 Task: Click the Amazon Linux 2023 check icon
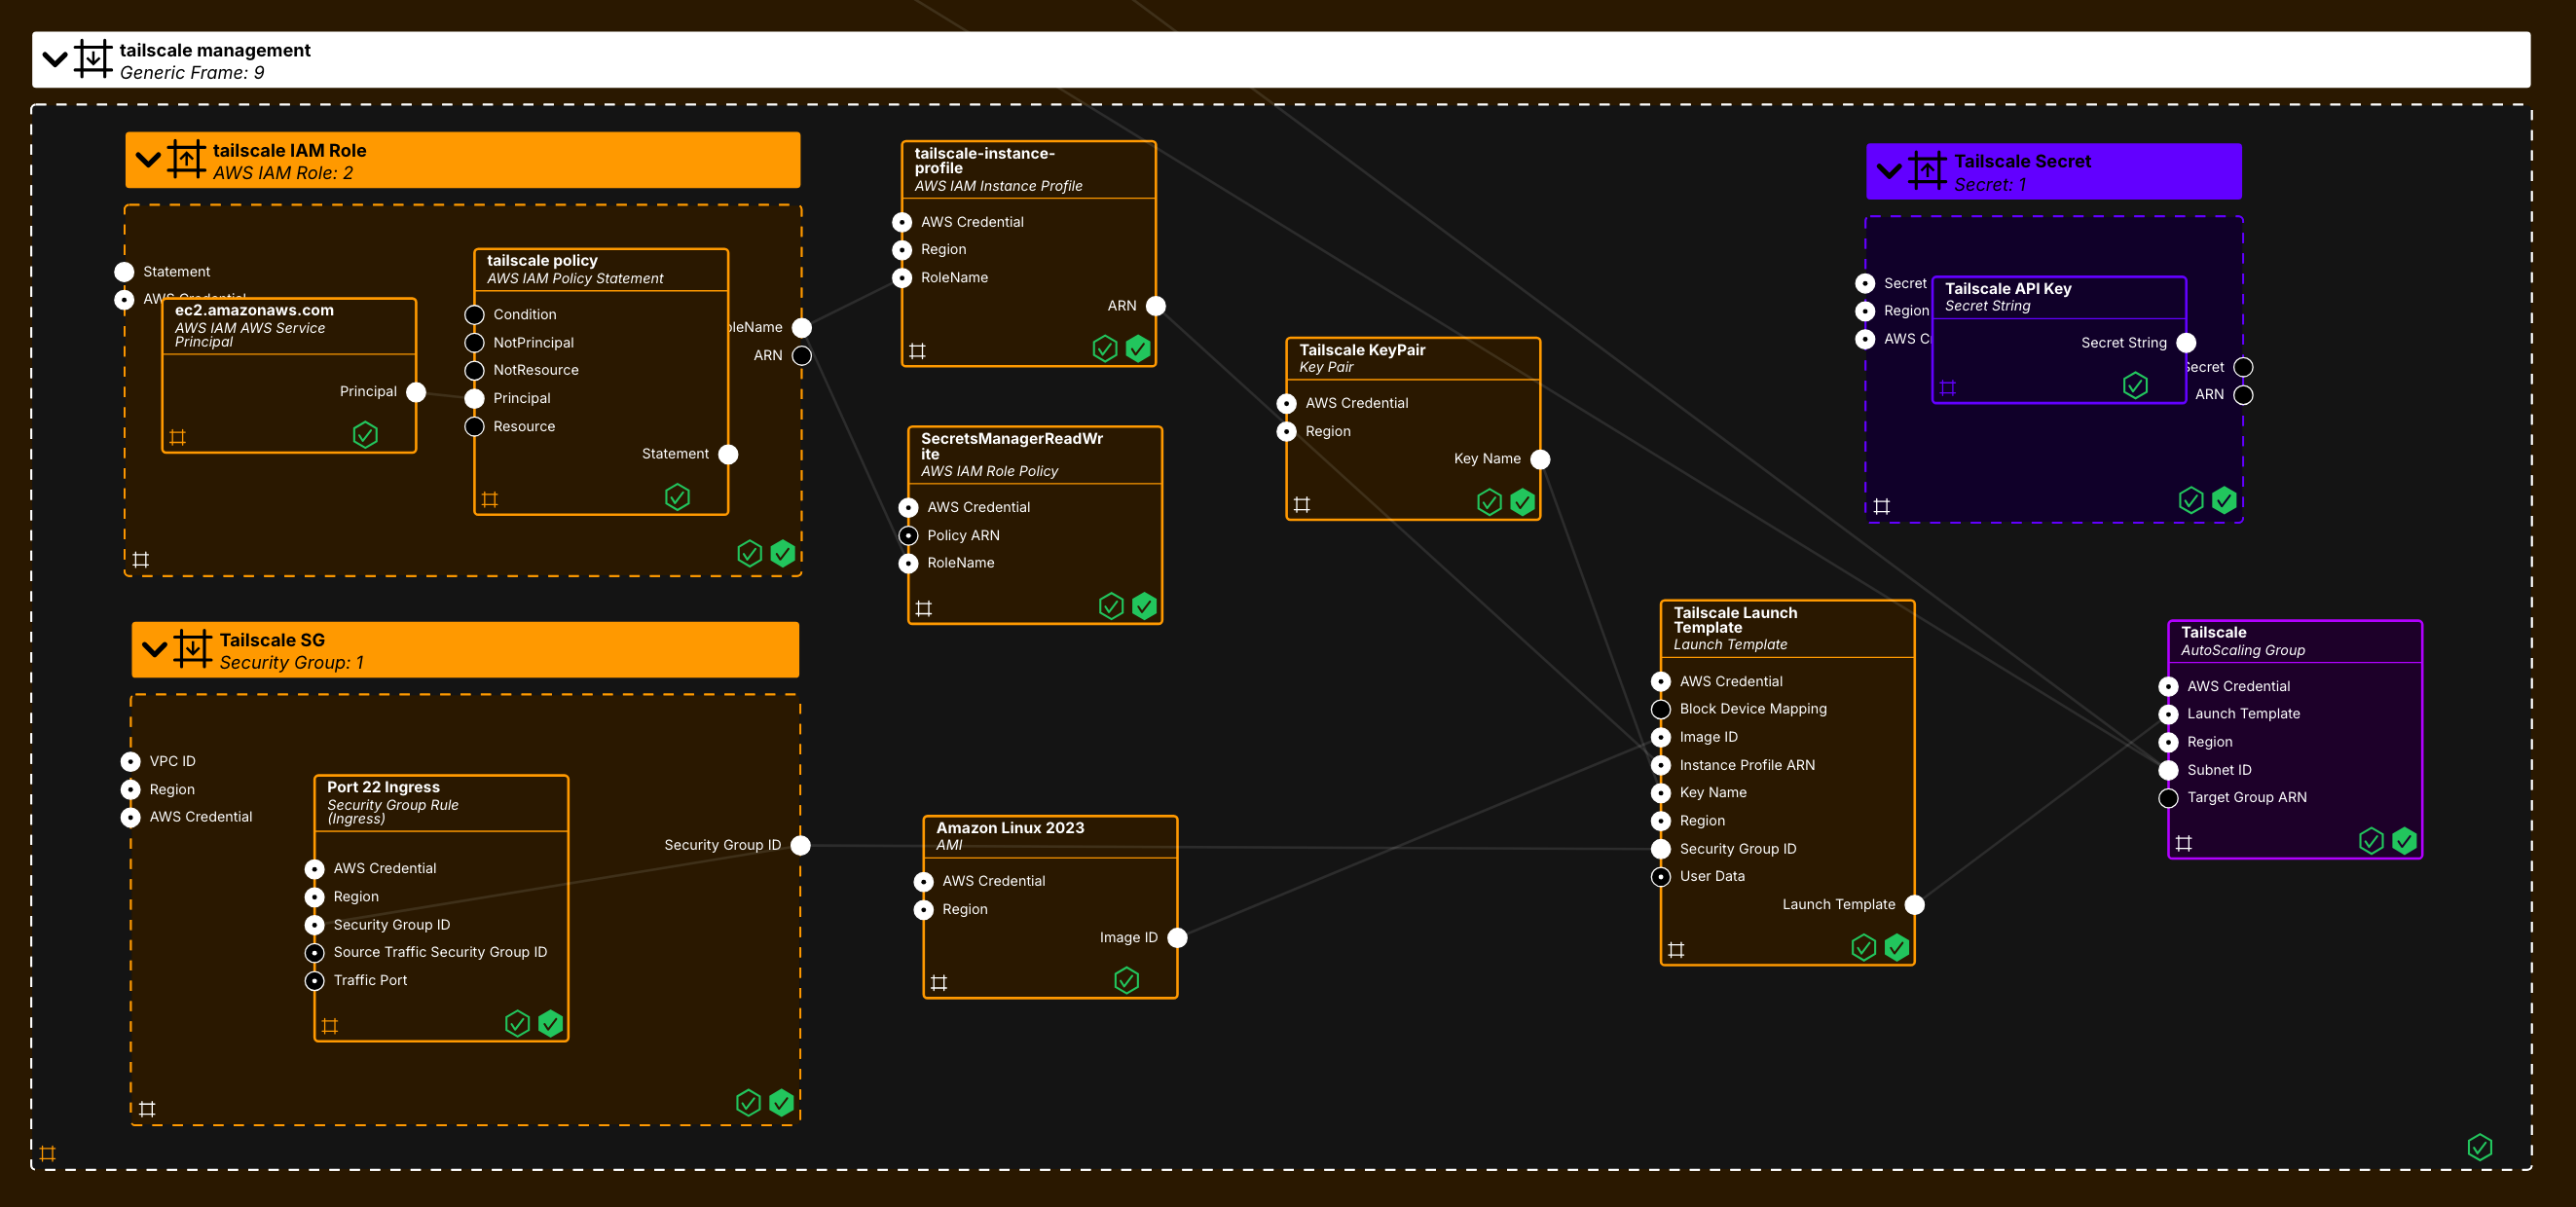tap(1127, 981)
